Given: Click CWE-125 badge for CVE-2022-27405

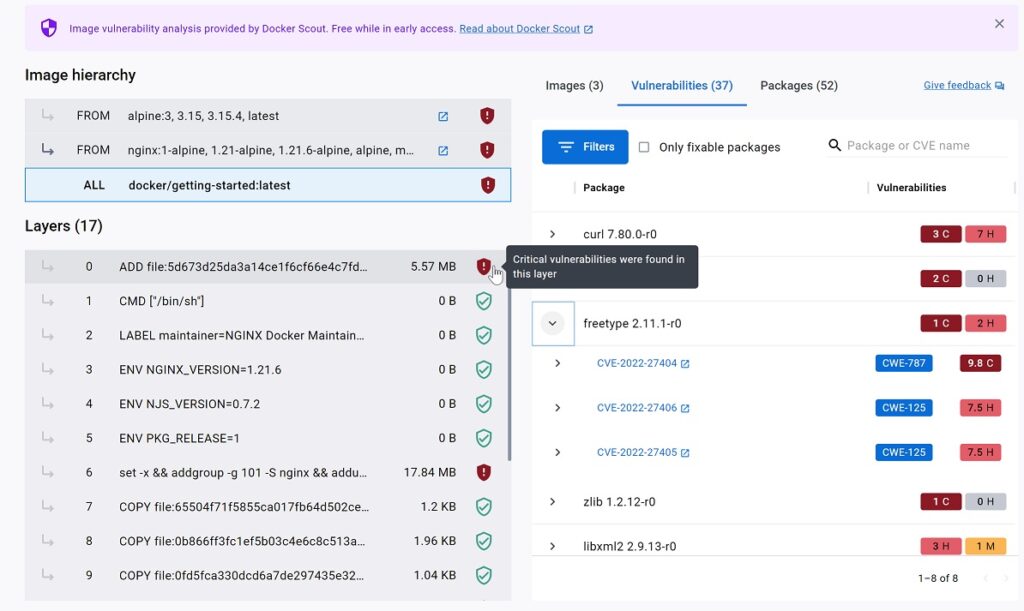Looking at the screenshot, I should [904, 452].
